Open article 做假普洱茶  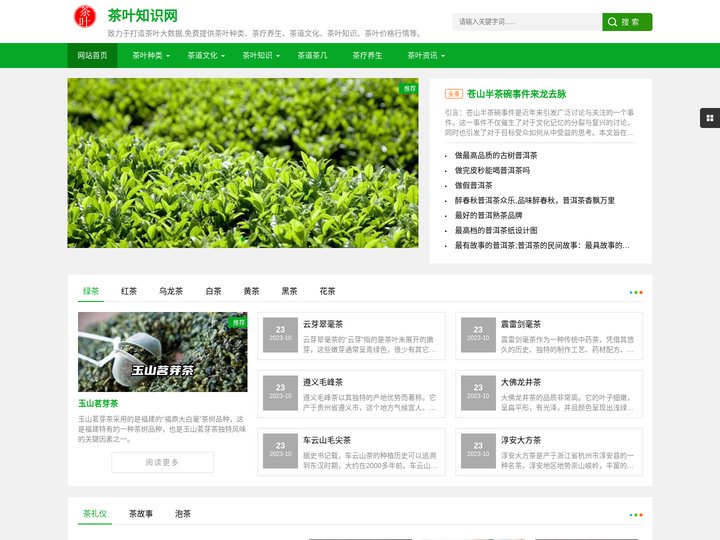click(473, 186)
